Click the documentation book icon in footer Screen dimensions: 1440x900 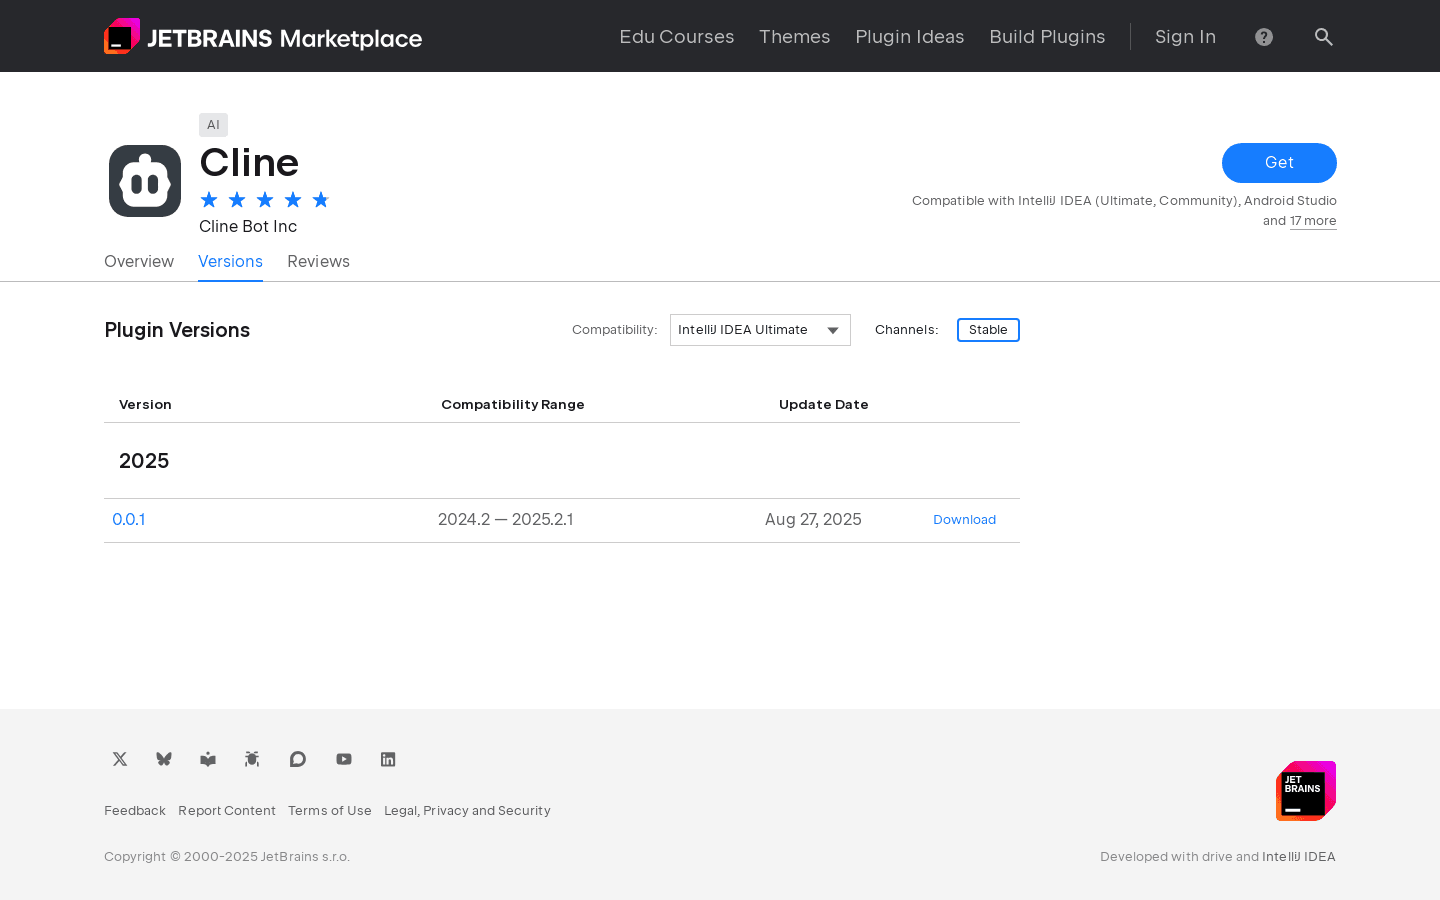[x=207, y=759]
